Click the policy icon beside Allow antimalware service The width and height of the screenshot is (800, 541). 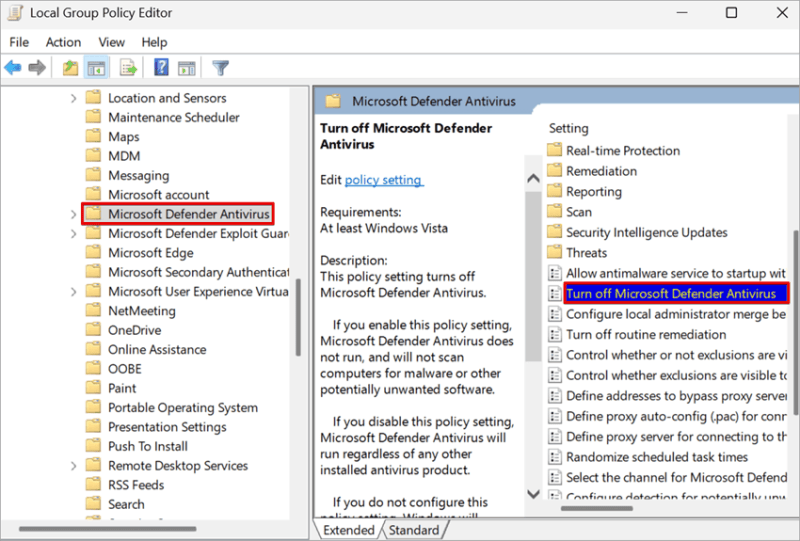554,273
